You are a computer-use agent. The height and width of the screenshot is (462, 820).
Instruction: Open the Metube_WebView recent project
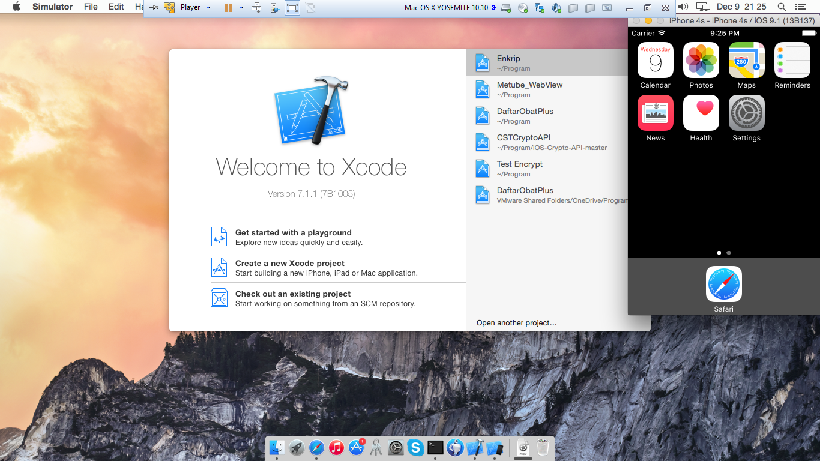[x=546, y=89]
